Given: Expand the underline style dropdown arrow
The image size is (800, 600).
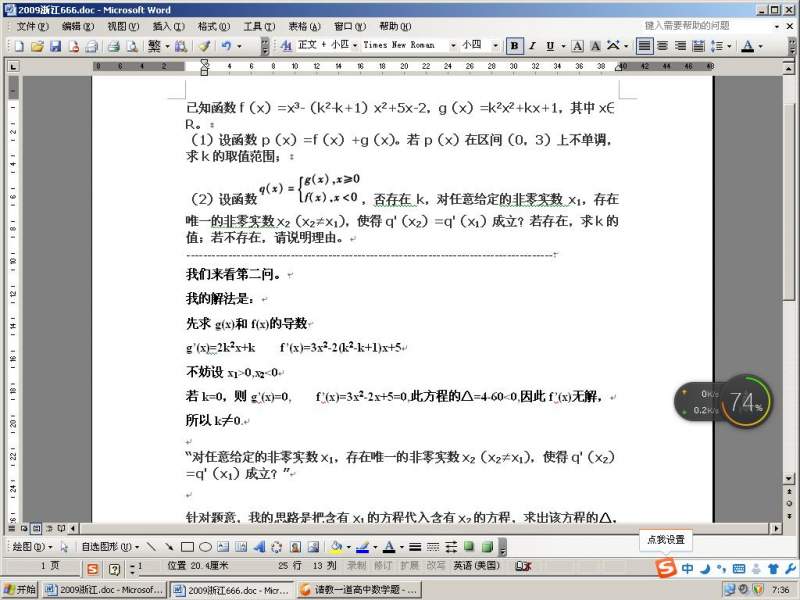Looking at the screenshot, I should pyautogui.click(x=563, y=46).
